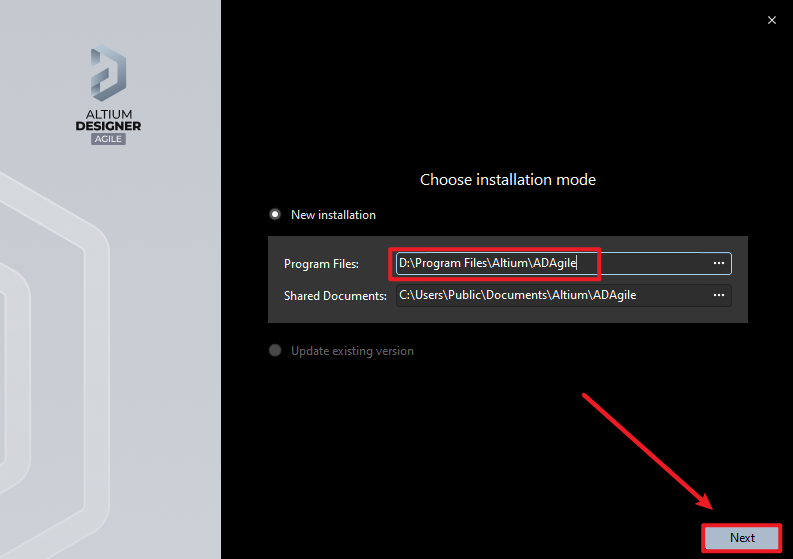
Task: Select the New installation radio button
Action: [x=275, y=214]
